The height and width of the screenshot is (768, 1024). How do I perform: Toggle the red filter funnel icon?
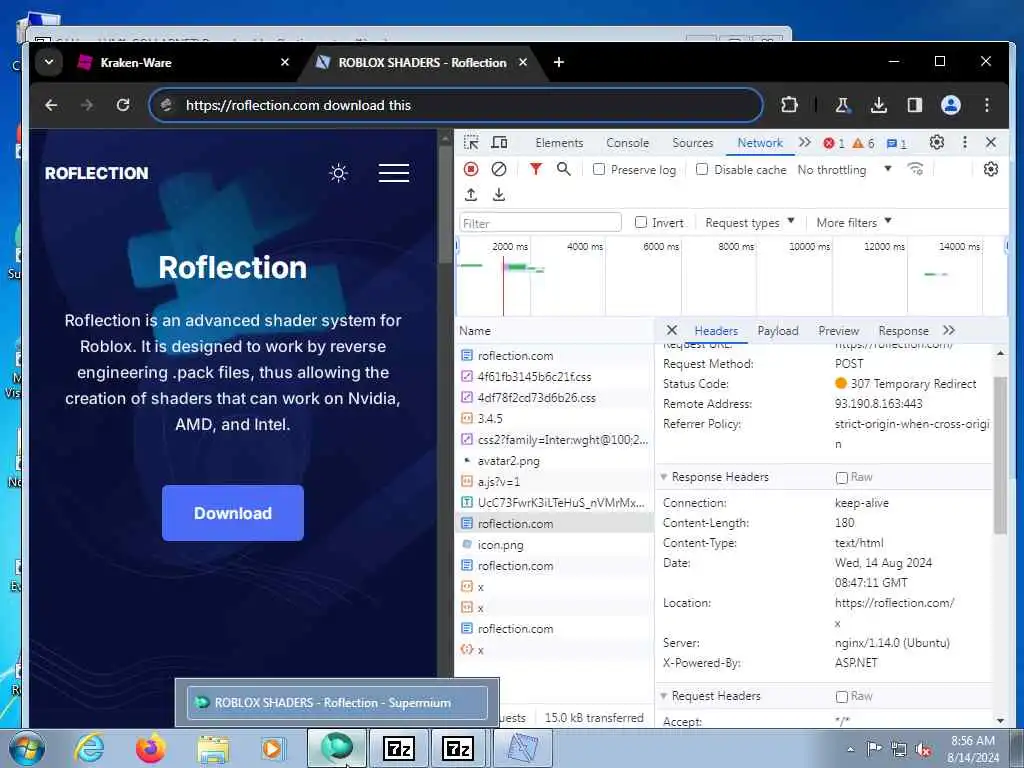pyautogui.click(x=536, y=169)
